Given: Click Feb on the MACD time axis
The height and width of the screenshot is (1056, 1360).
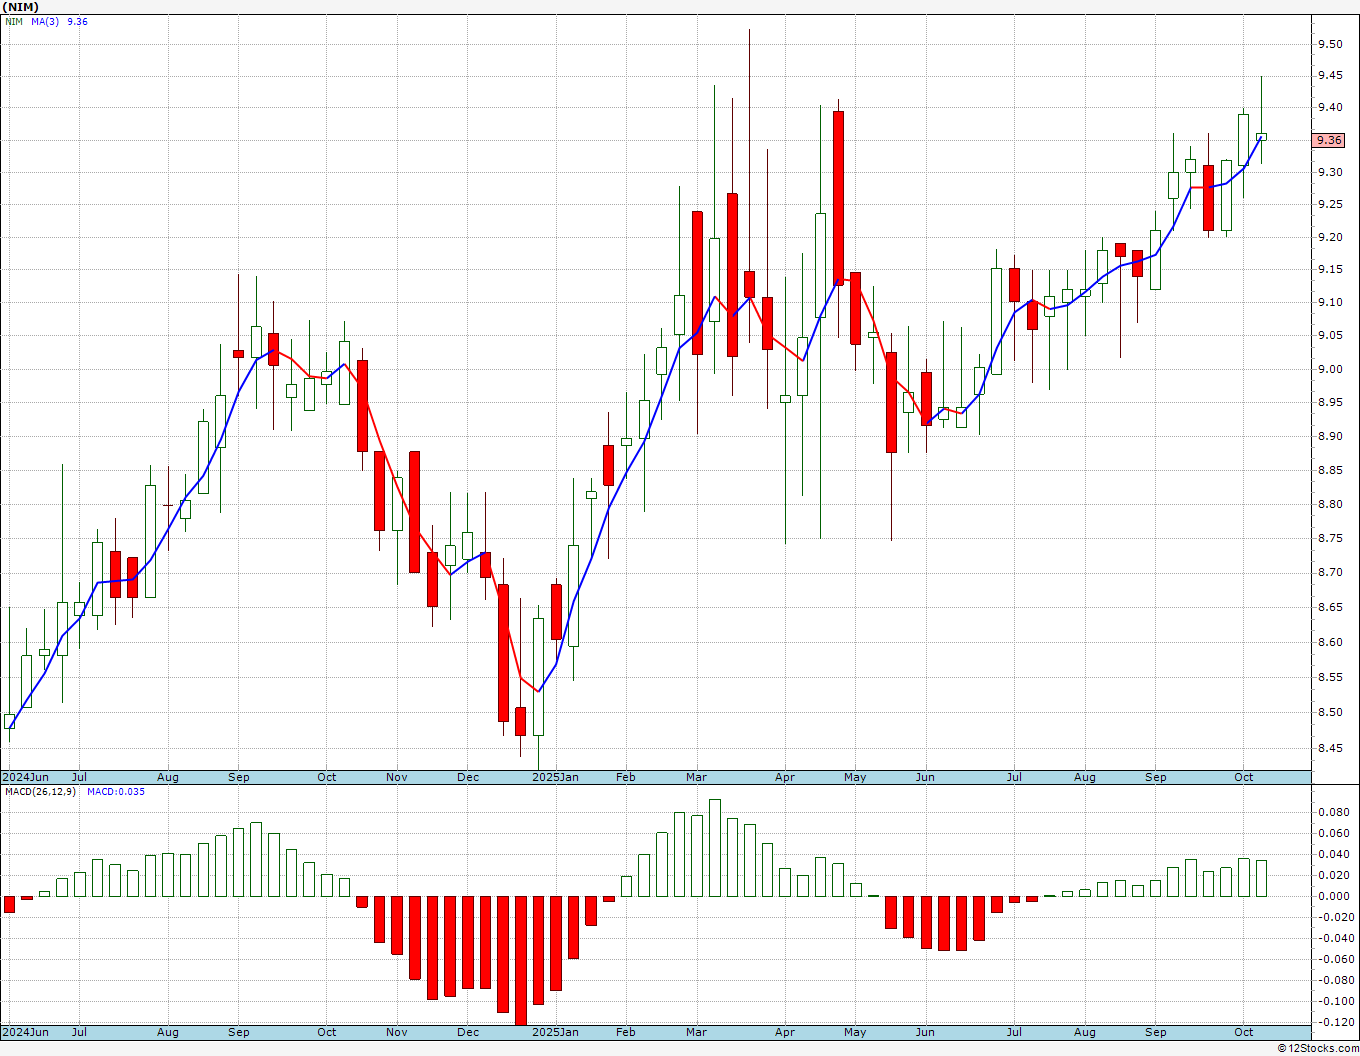Looking at the screenshot, I should click(626, 1032).
